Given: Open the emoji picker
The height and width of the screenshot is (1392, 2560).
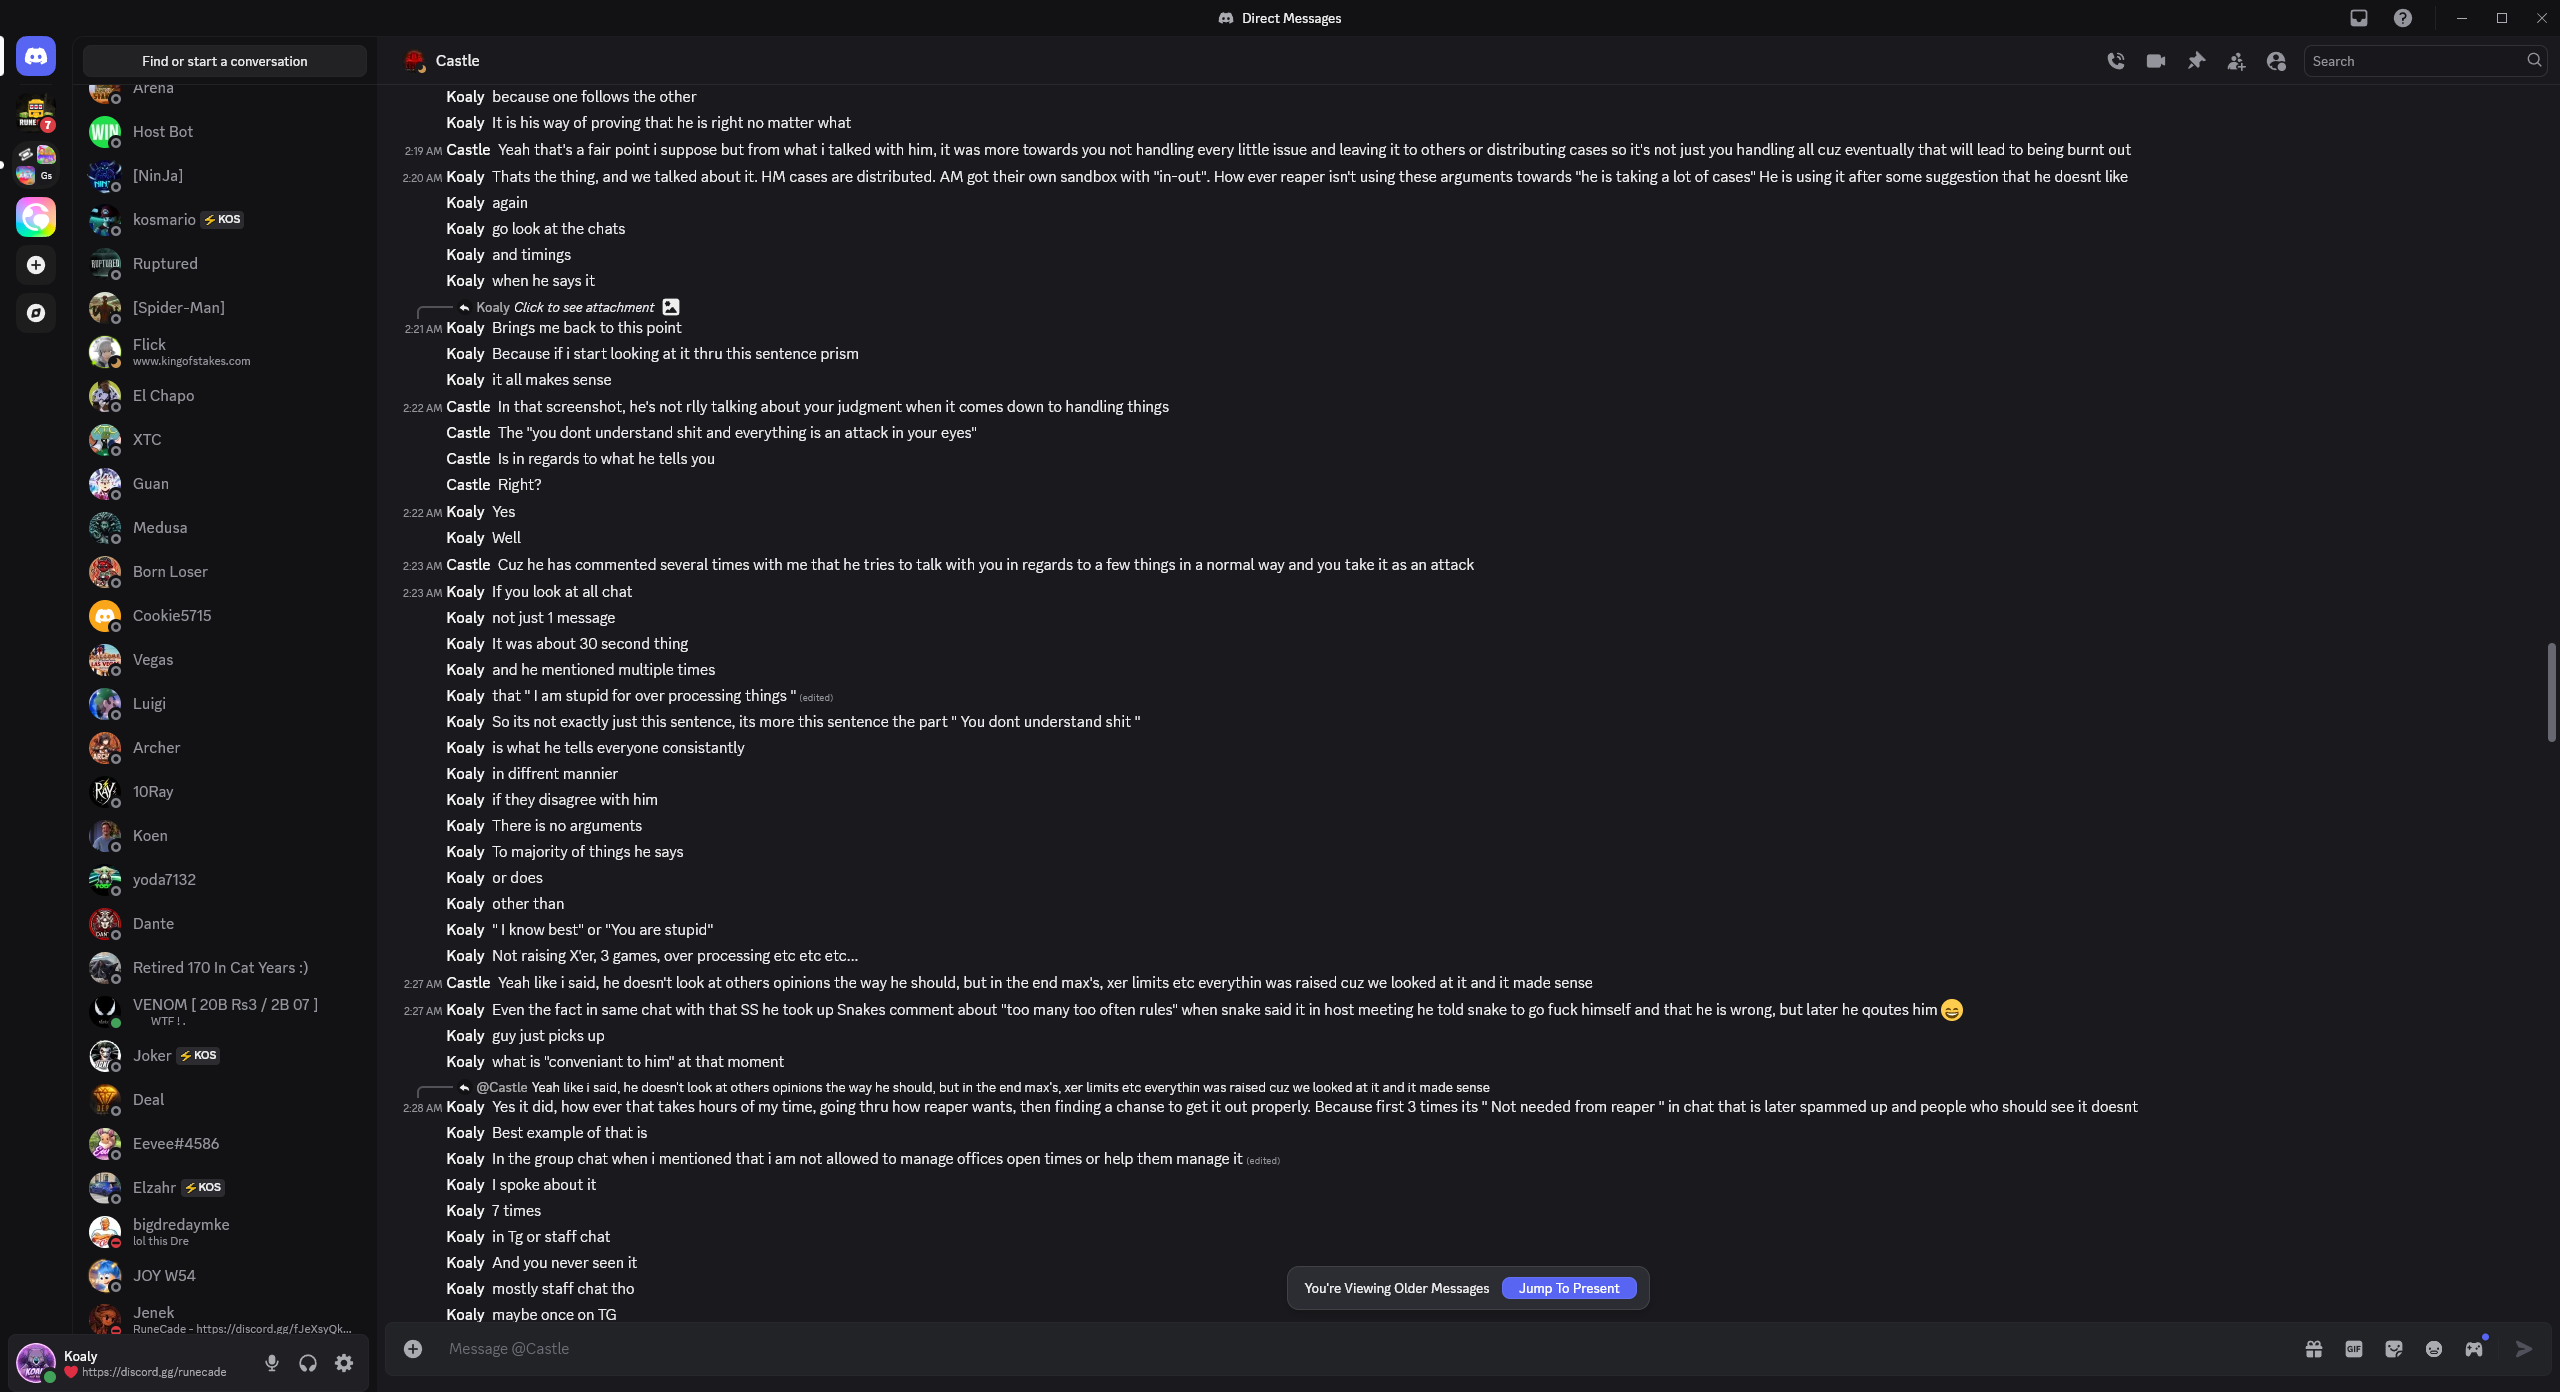Looking at the screenshot, I should click(x=2434, y=1349).
